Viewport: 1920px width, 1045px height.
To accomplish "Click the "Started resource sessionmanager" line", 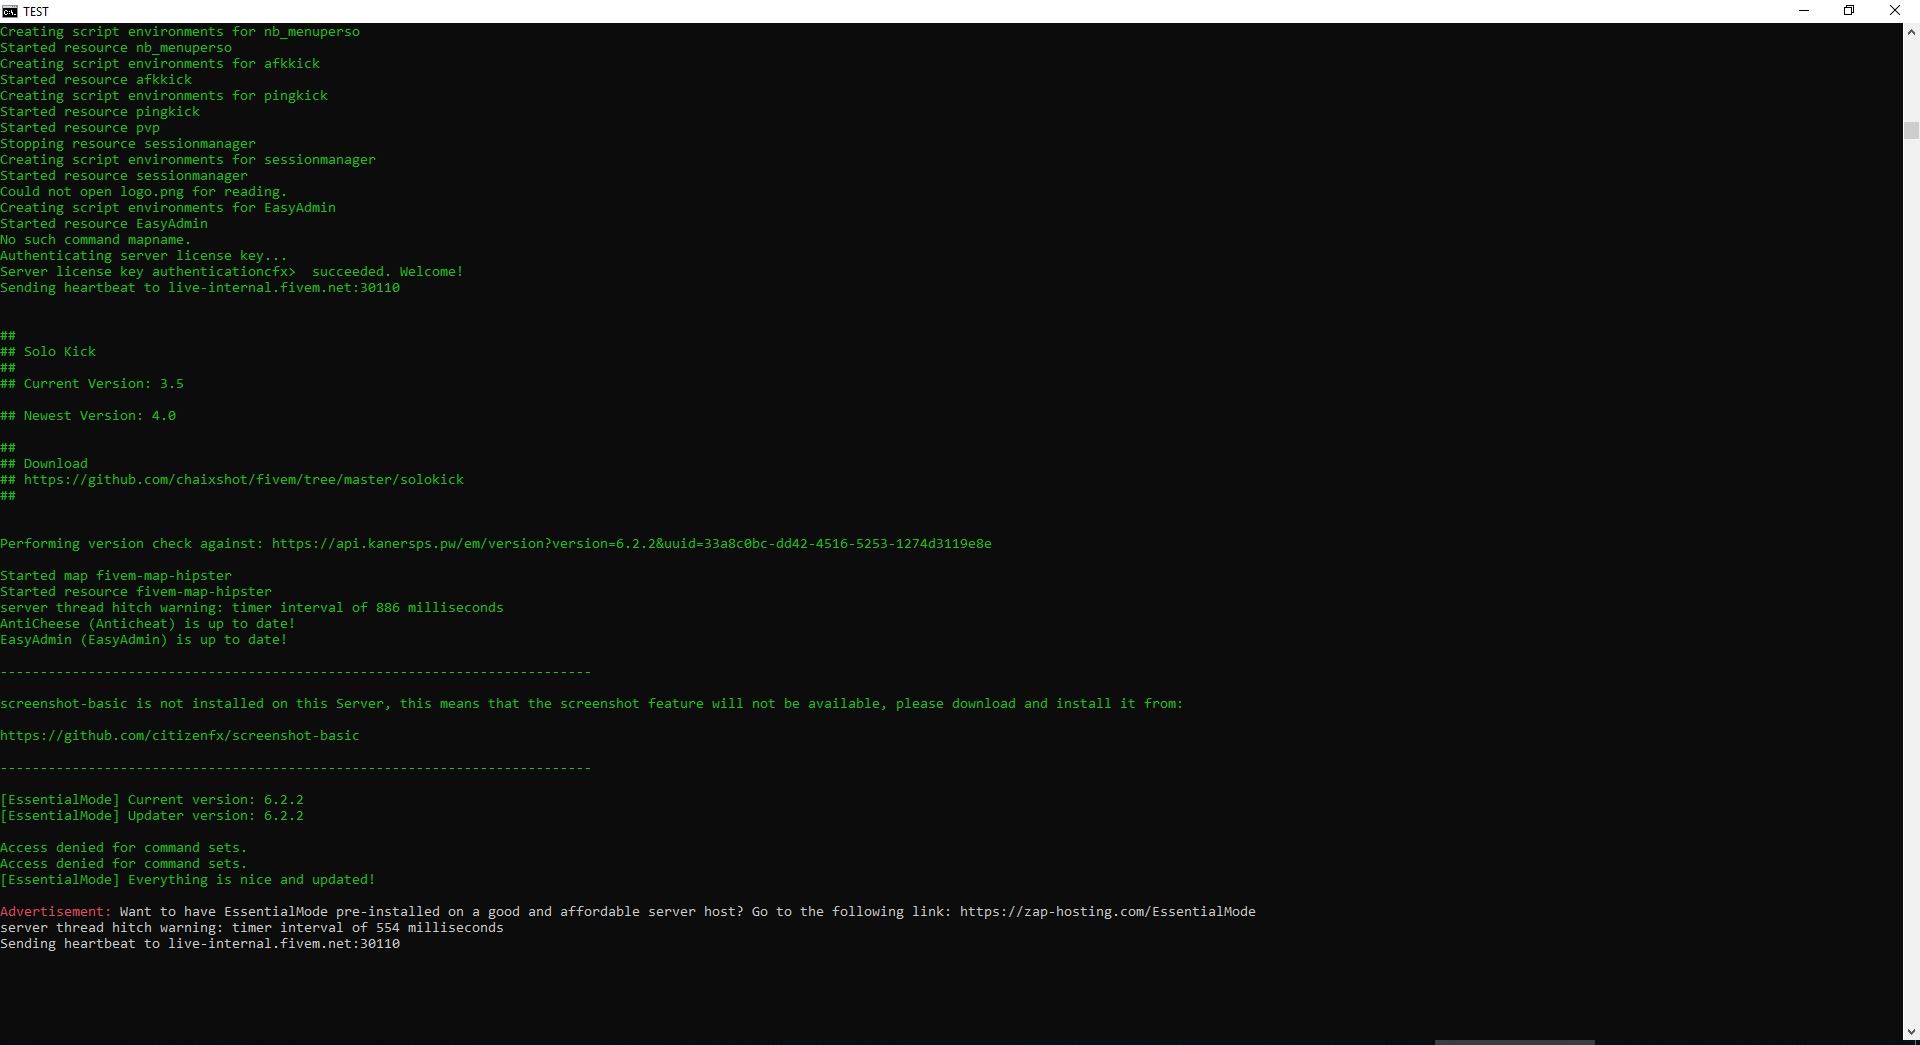I will click(124, 176).
